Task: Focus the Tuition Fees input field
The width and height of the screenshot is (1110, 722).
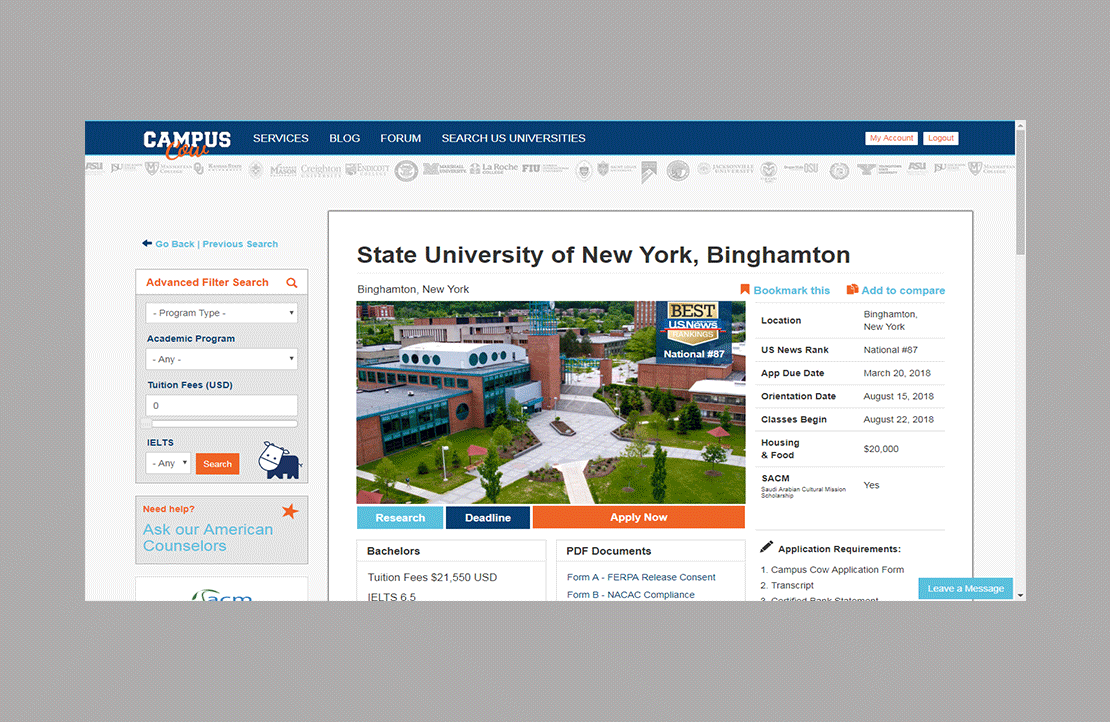Action: pyautogui.click(x=222, y=406)
